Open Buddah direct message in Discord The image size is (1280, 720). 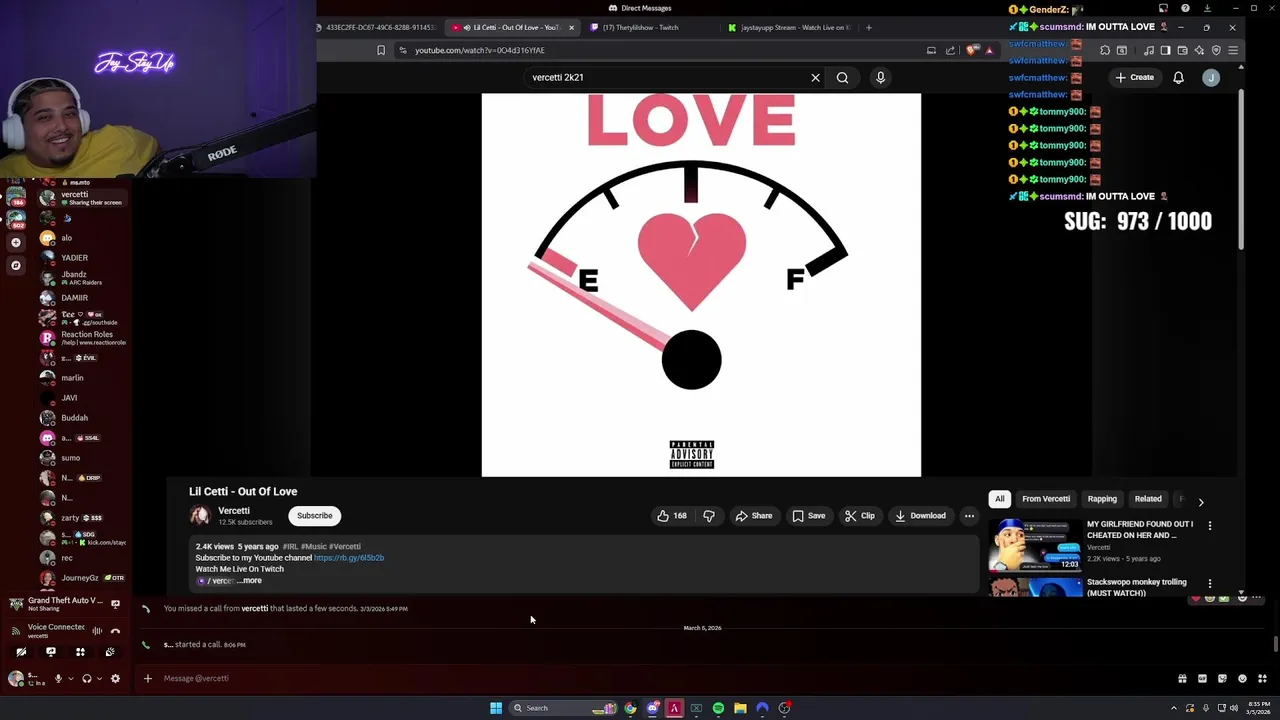pos(81,418)
